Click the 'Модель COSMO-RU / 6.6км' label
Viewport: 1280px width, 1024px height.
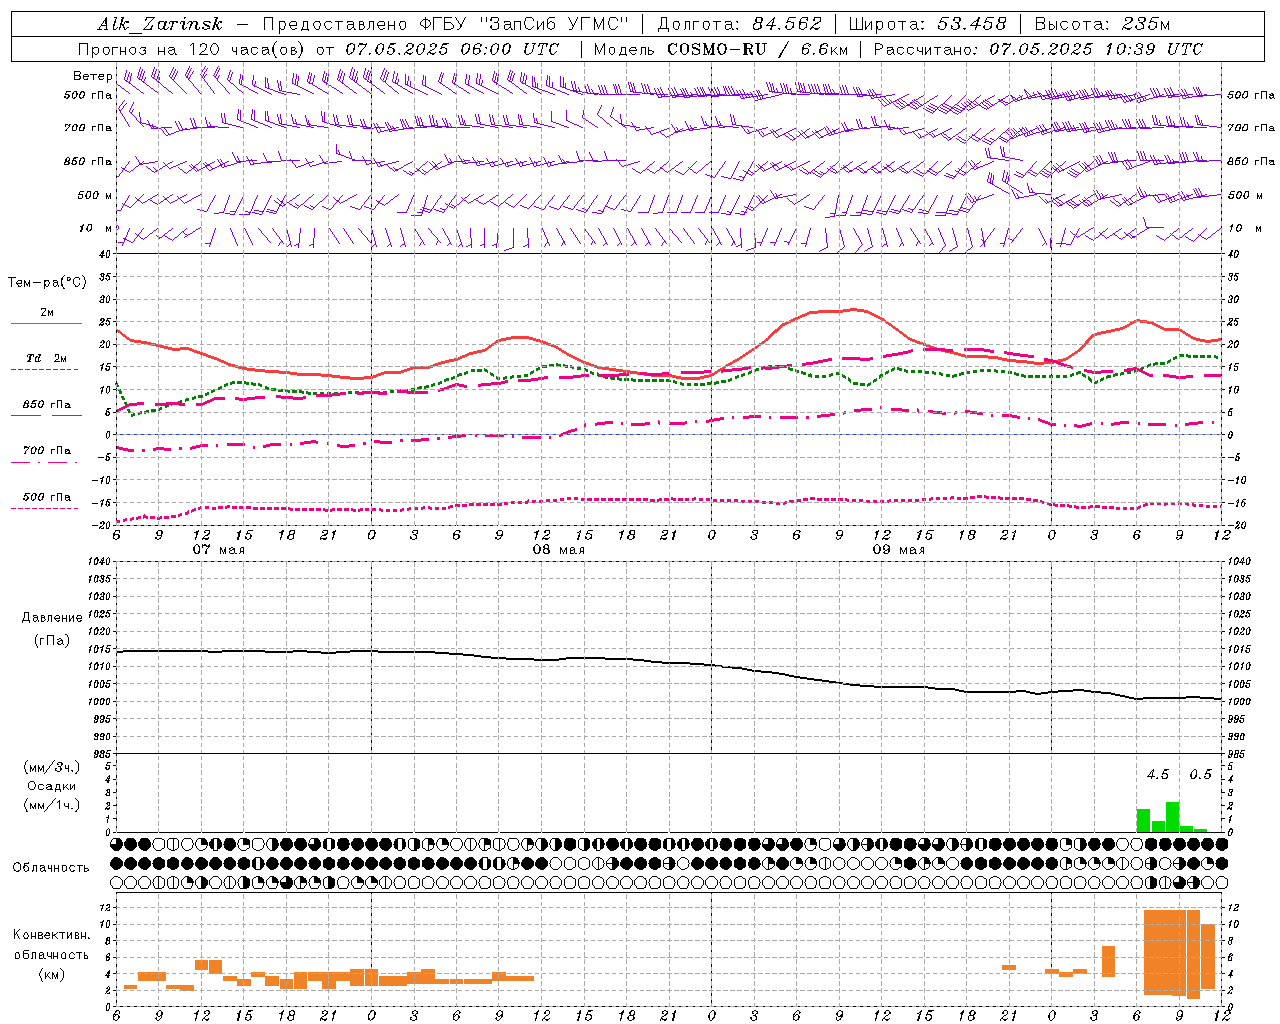721,49
